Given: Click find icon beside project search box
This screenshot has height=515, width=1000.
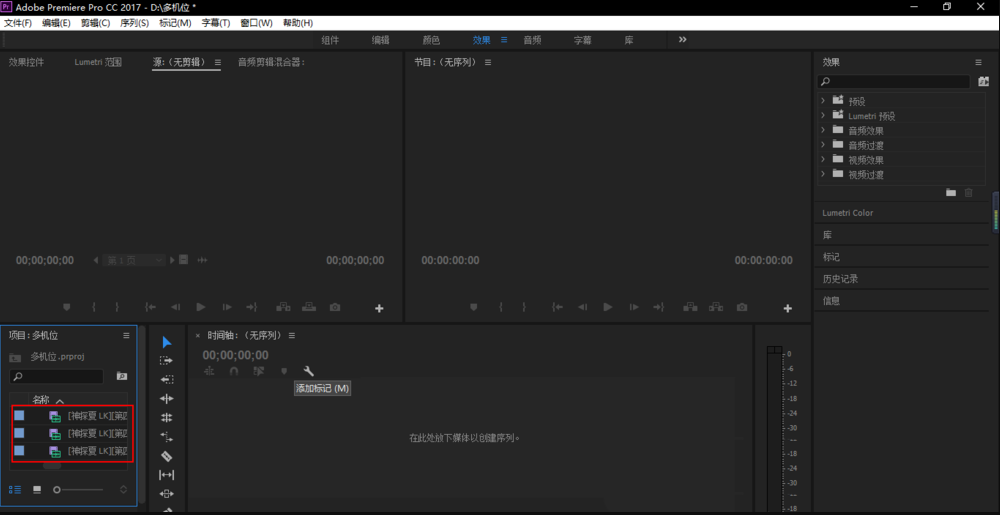Looking at the screenshot, I should pyautogui.click(x=122, y=376).
